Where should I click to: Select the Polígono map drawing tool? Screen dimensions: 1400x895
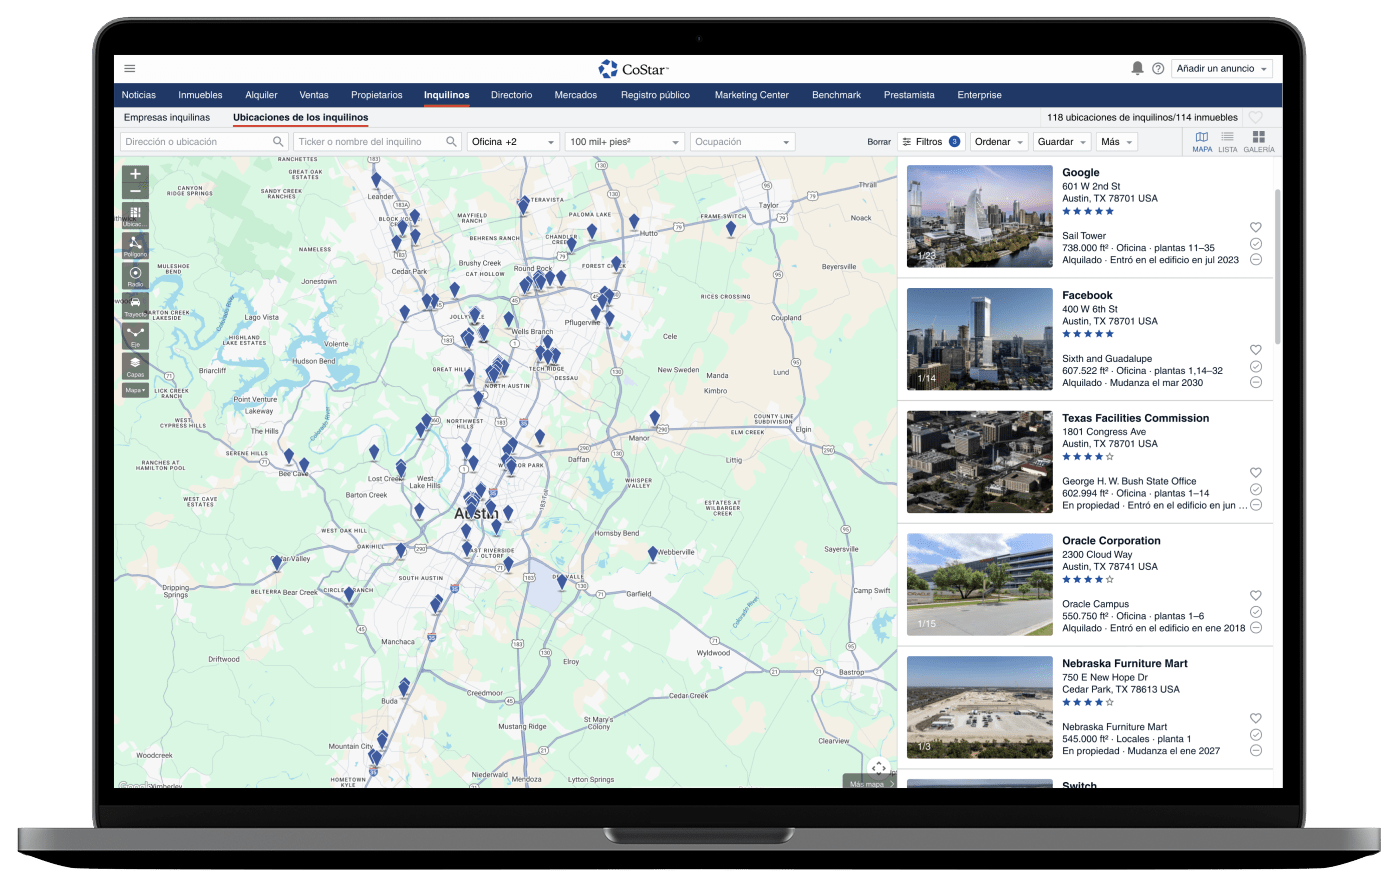pyautogui.click(x=135, y=245)
